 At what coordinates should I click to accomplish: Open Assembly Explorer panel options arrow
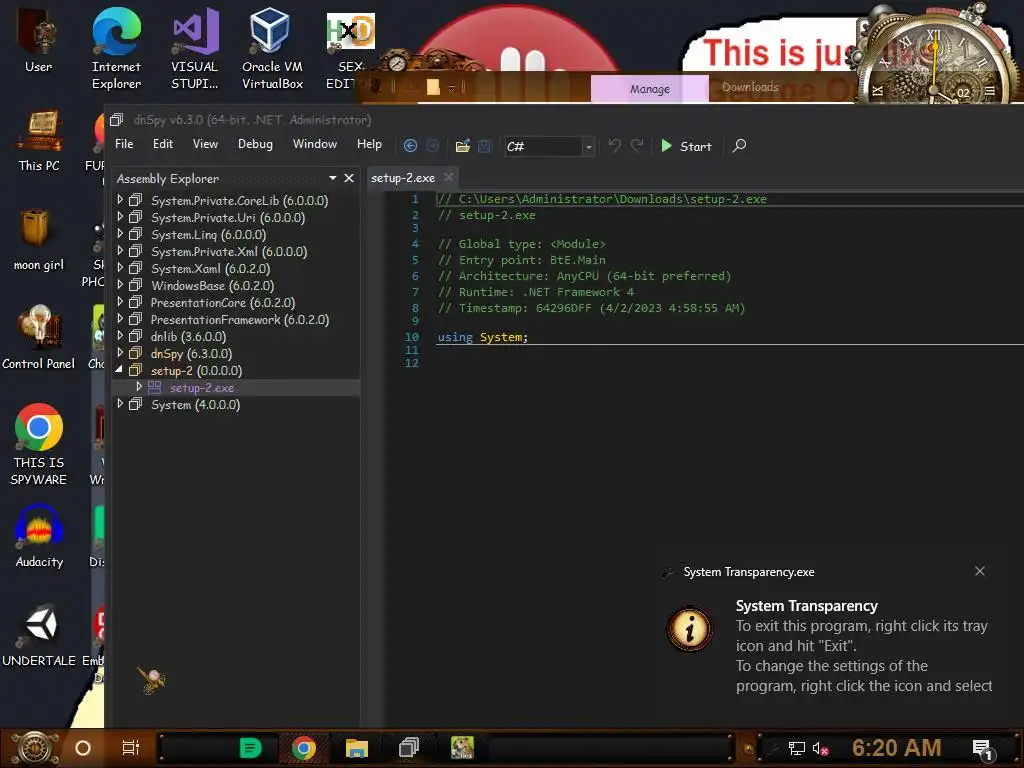tap(332, 178)
